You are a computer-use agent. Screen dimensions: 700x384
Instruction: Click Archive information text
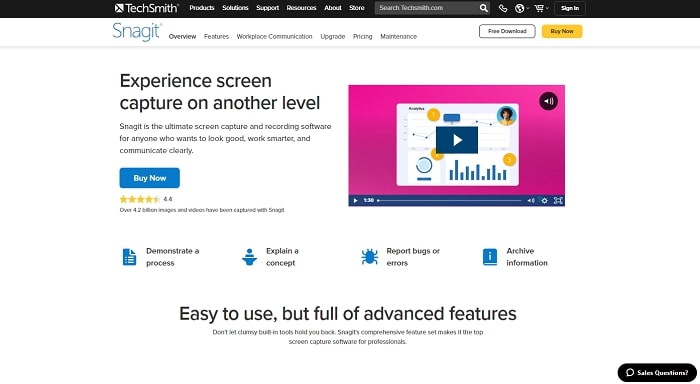coord(527,257)
